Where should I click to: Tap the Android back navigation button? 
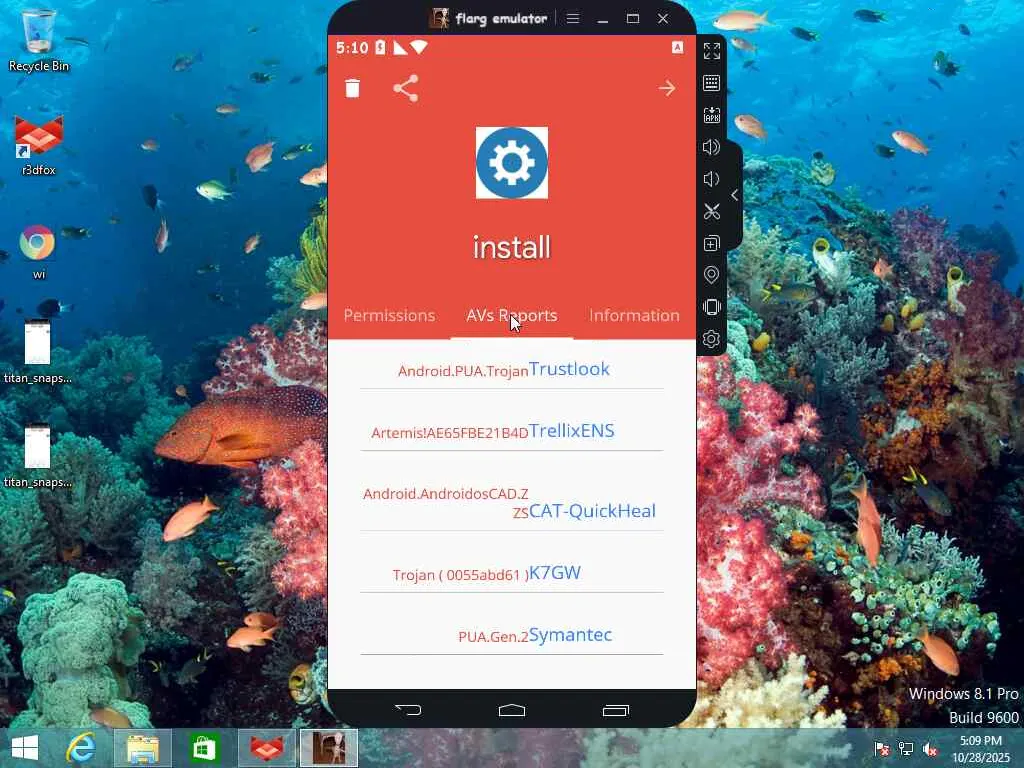[x=408, y=710]
